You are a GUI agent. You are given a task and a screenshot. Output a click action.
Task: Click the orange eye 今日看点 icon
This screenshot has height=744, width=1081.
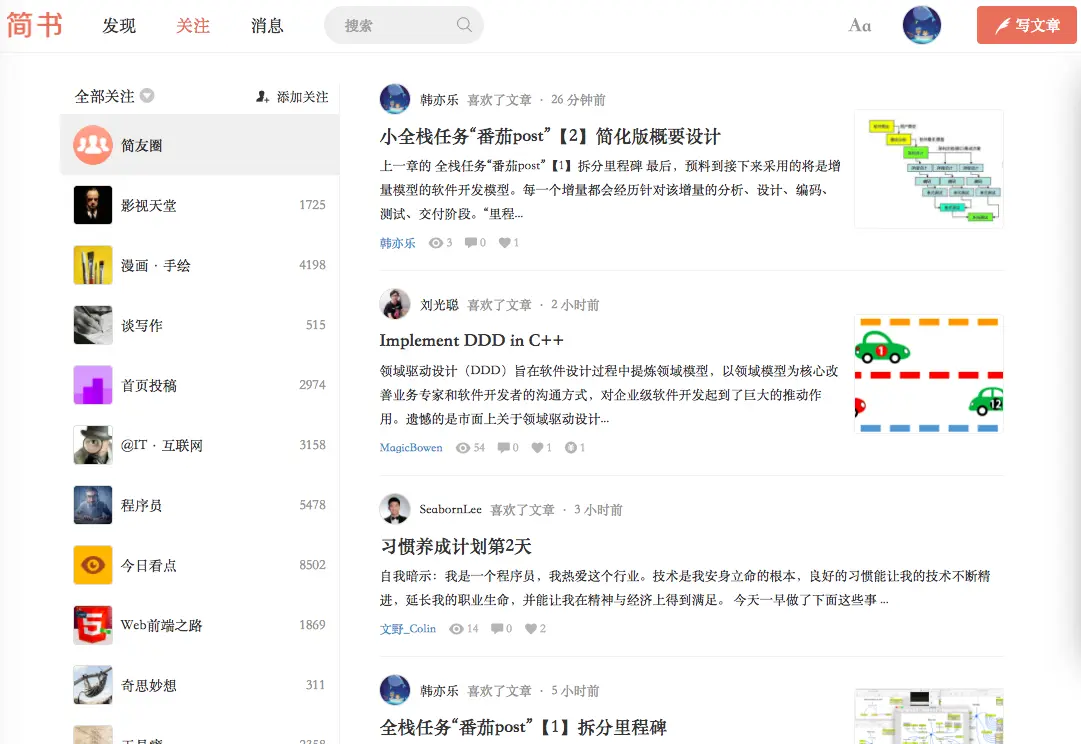click(93, 565)
